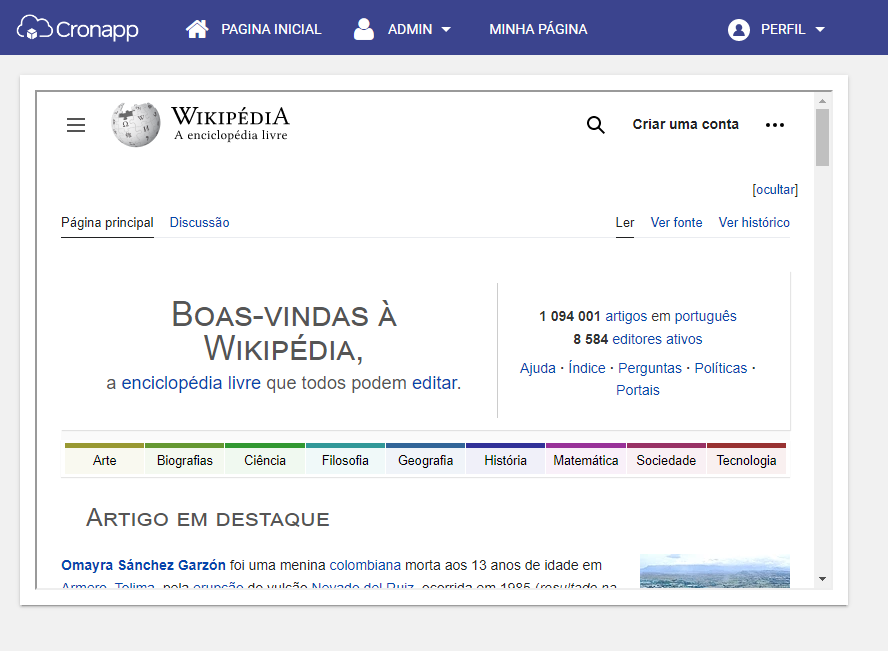Open the Arte category
888x651 pixels.
(104, 460)
